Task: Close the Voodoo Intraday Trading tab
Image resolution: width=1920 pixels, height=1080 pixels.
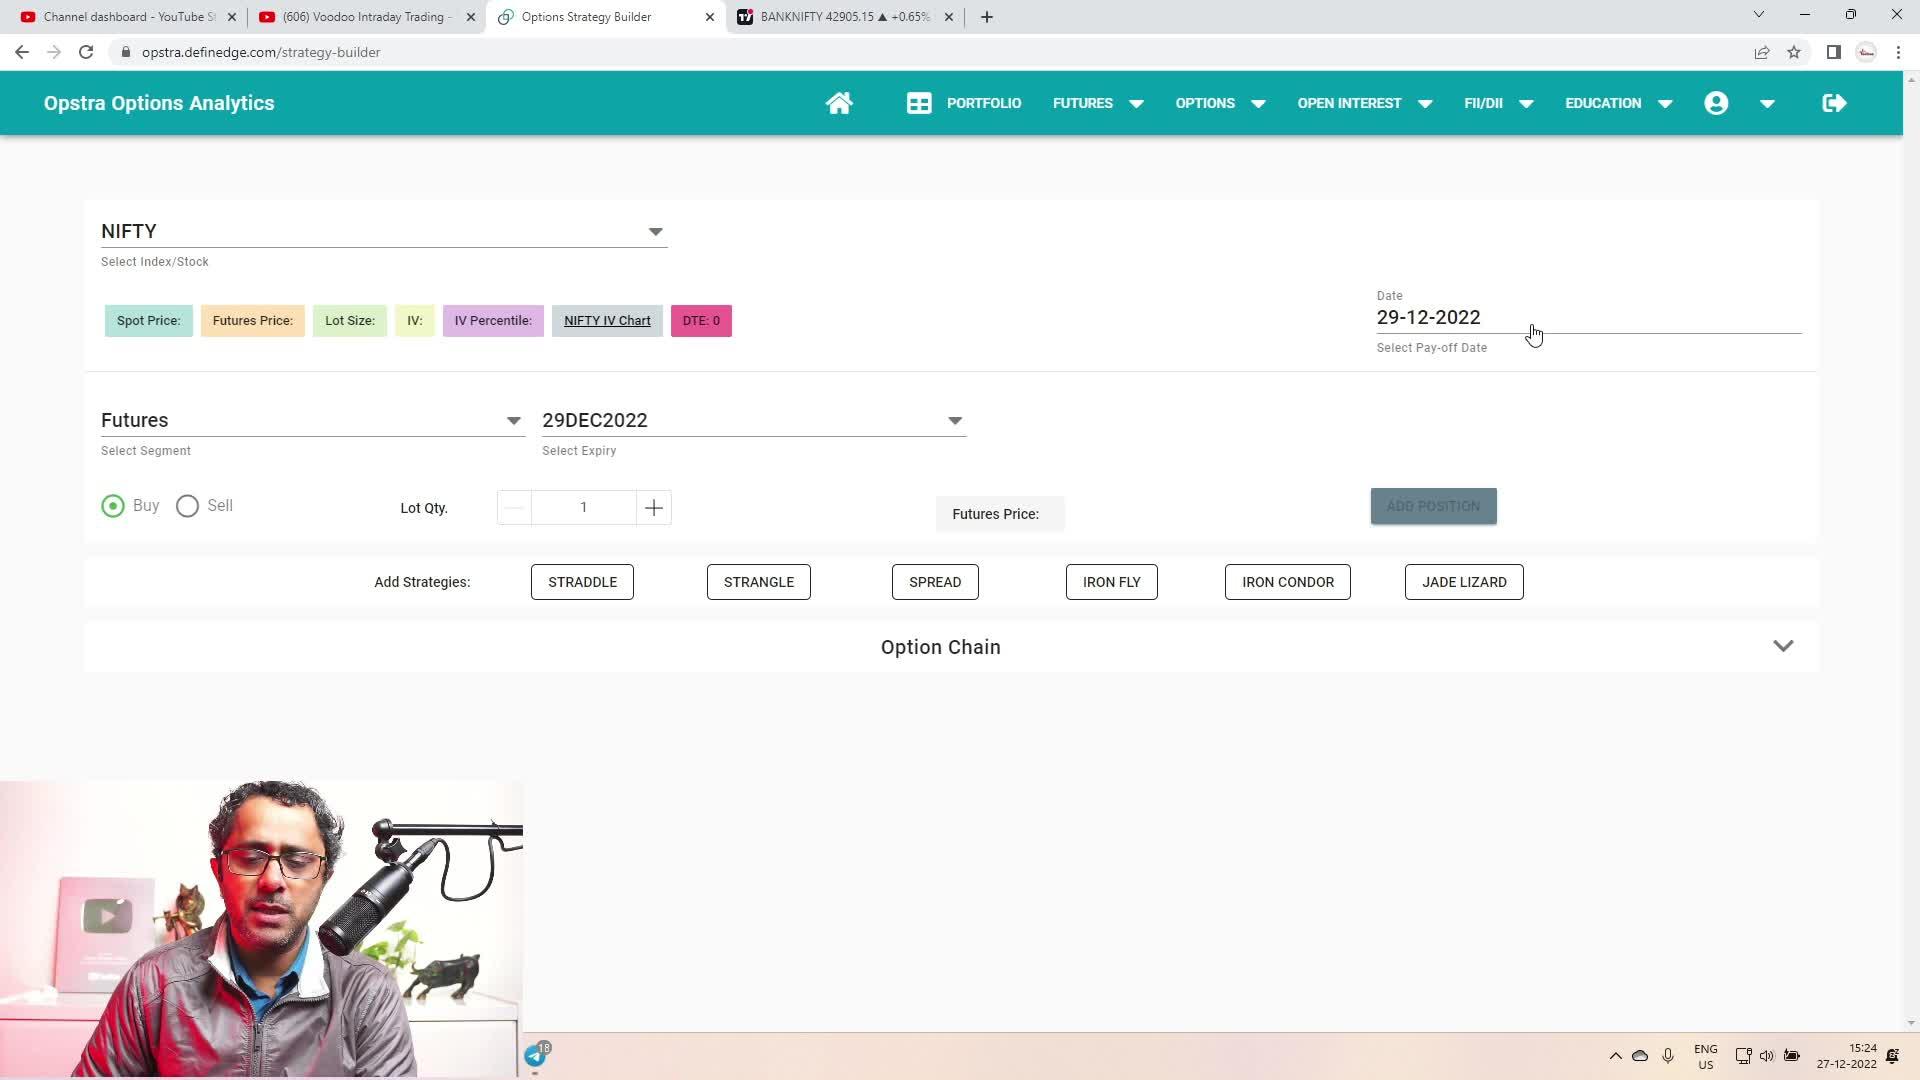Action: pos(471,17)
